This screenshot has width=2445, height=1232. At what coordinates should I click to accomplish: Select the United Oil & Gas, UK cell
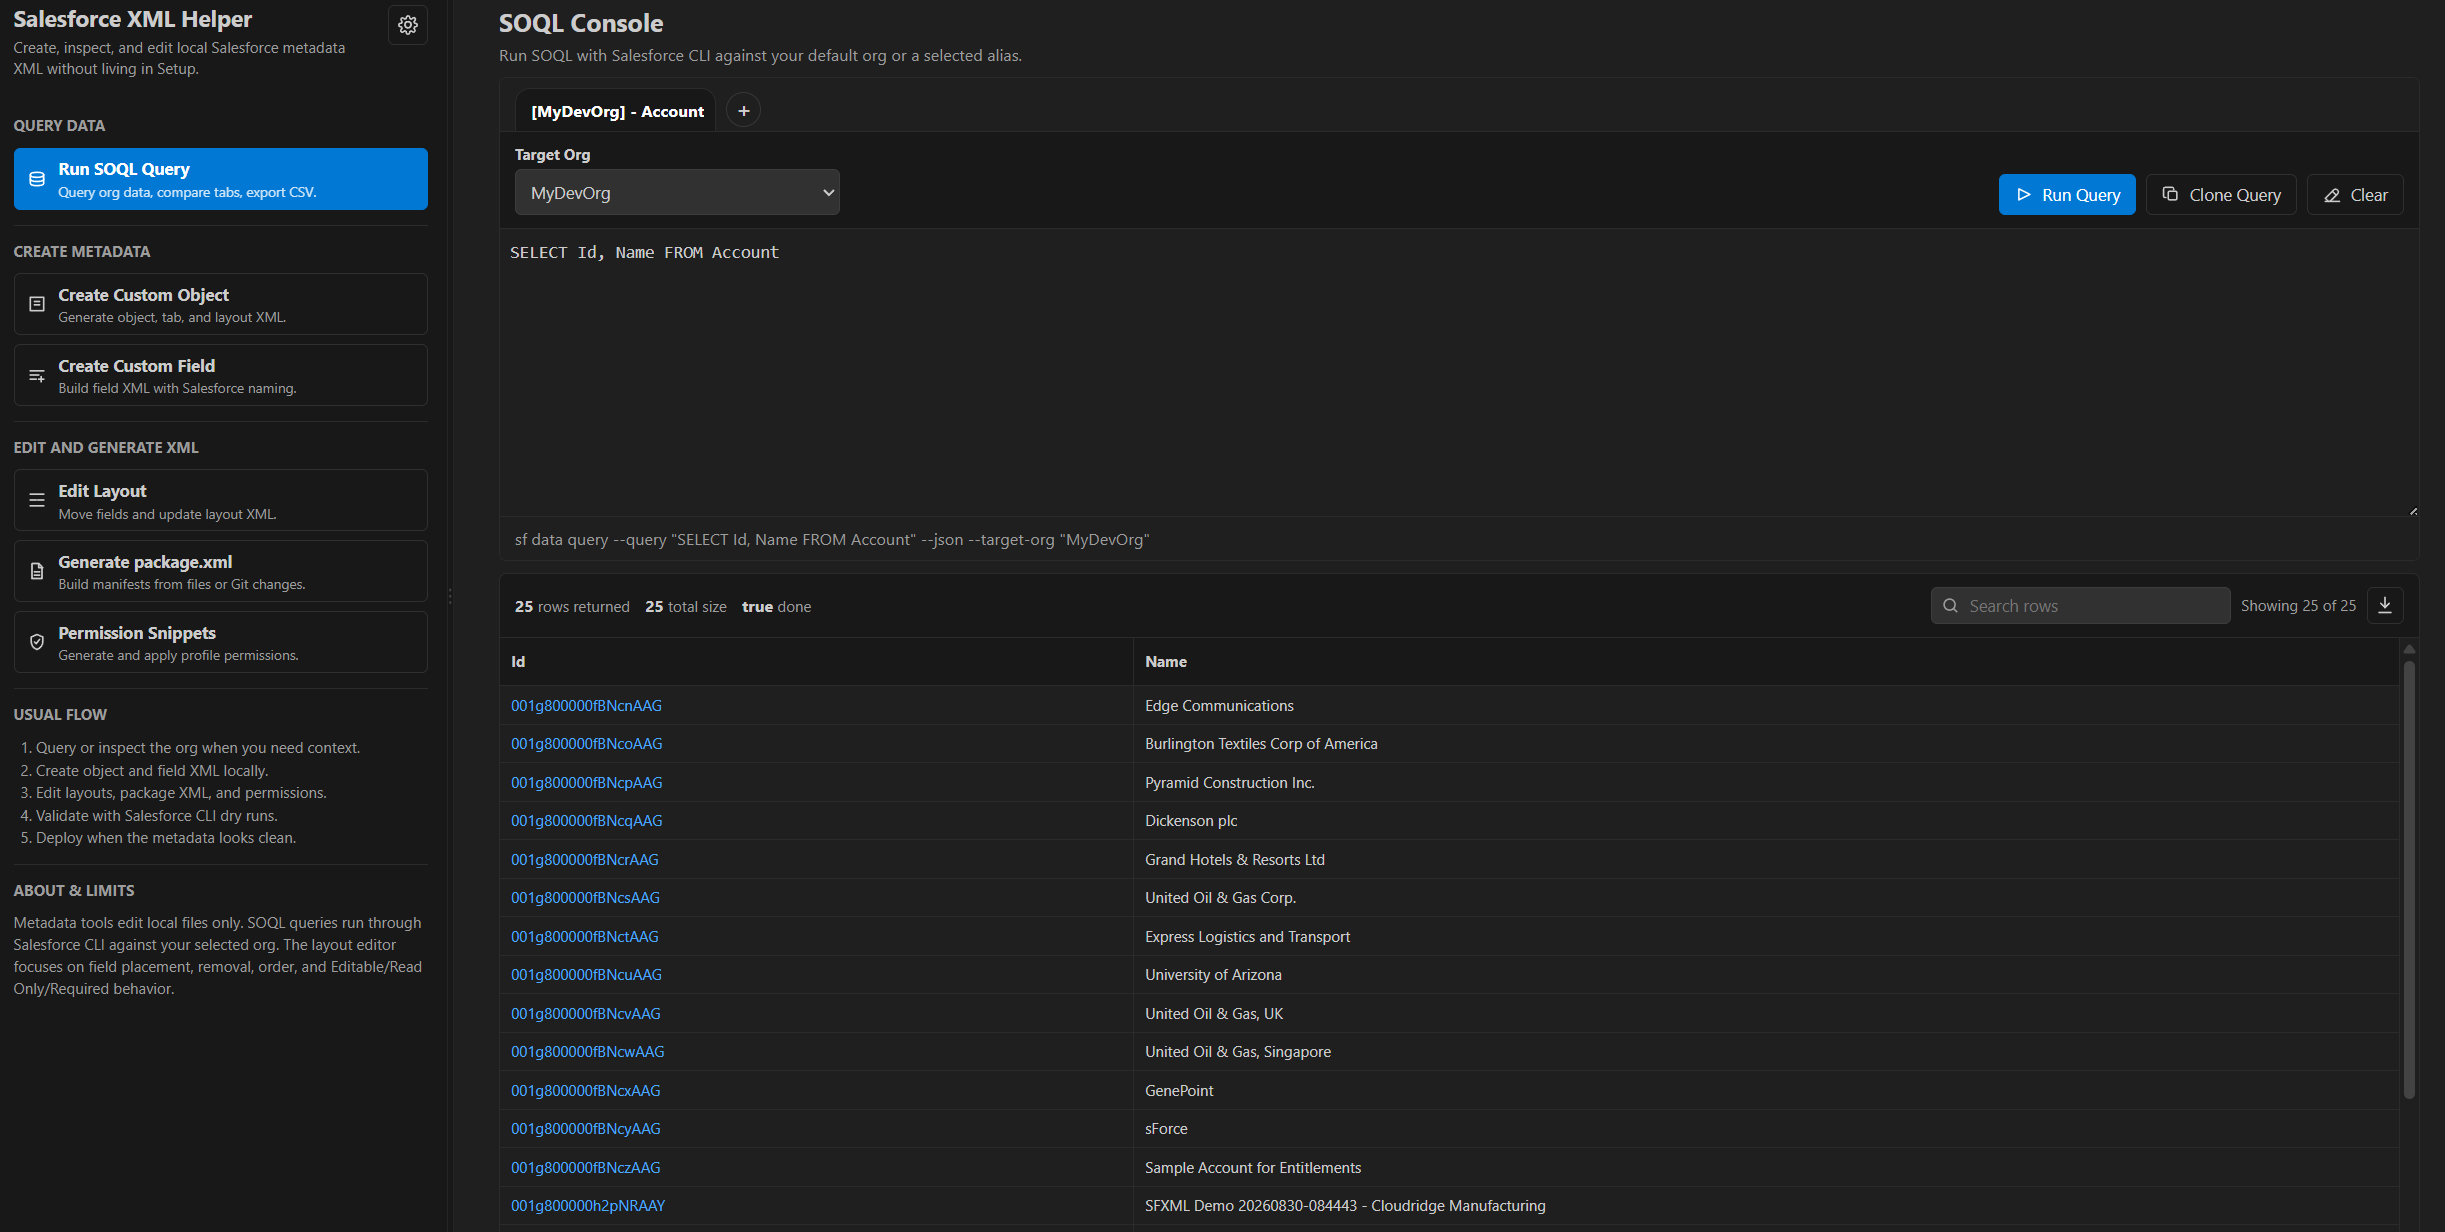1766,1014
